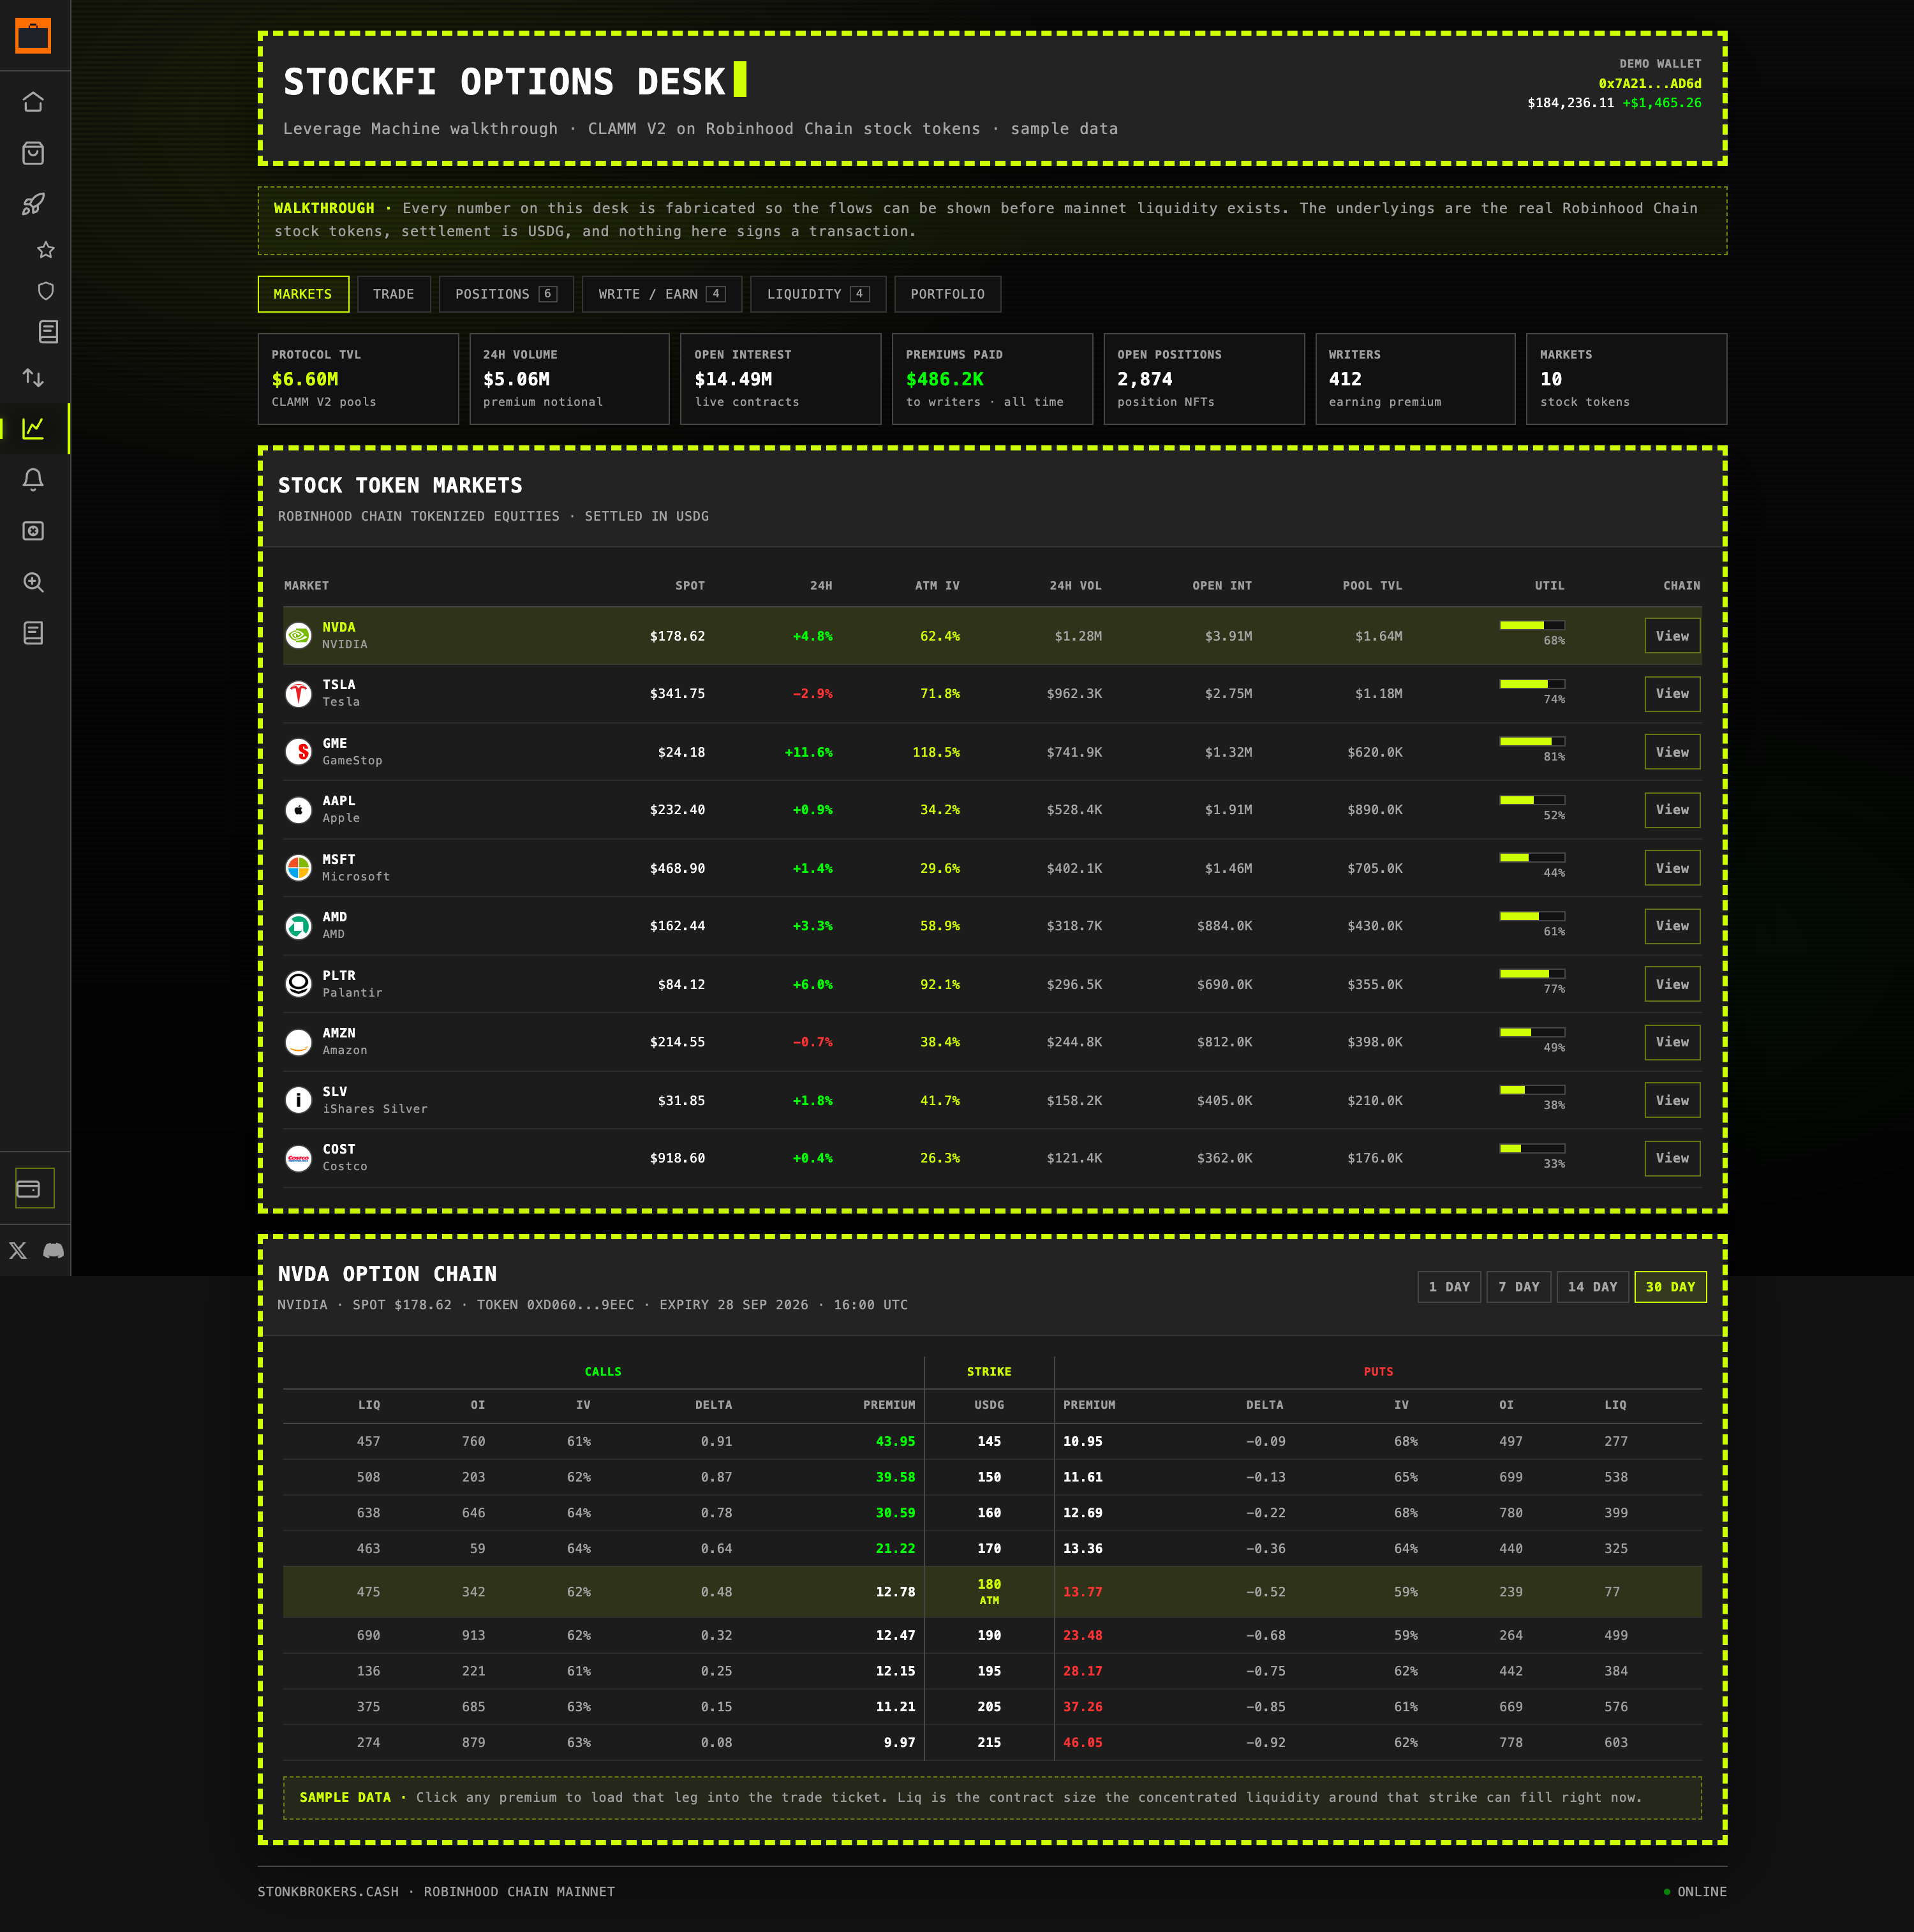Open the rocket launch sidebar icon
1914x1932 pixels.
[x=33, y=204]
